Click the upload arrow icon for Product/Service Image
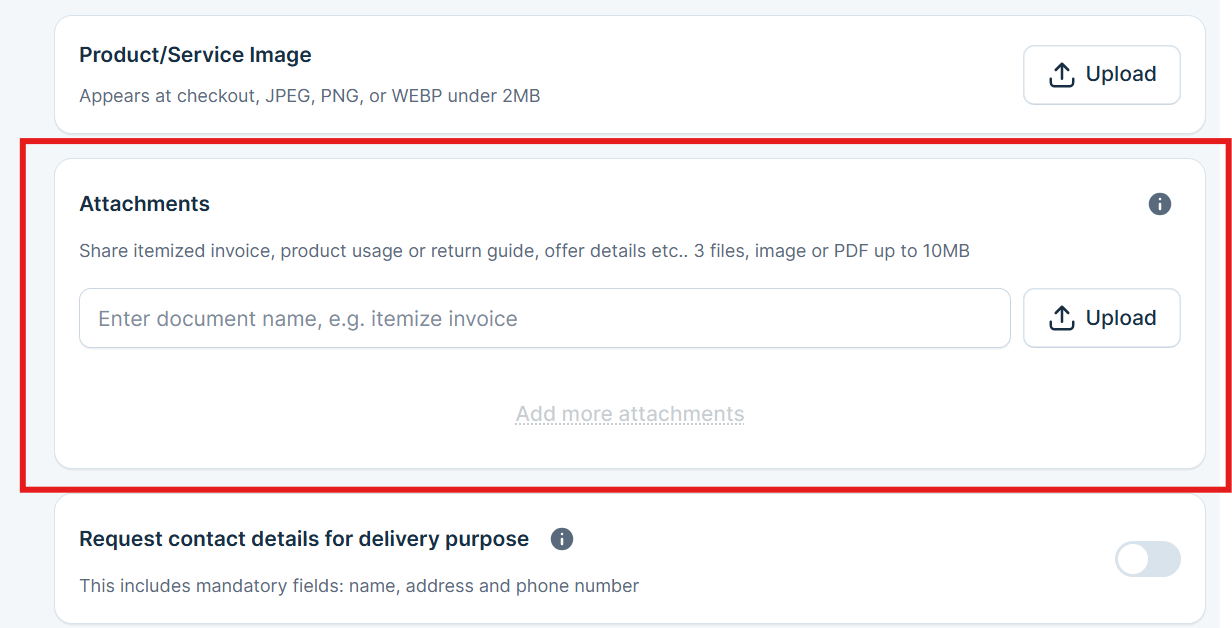Viewport: 1232px width, 628px height. (1061, 75)
